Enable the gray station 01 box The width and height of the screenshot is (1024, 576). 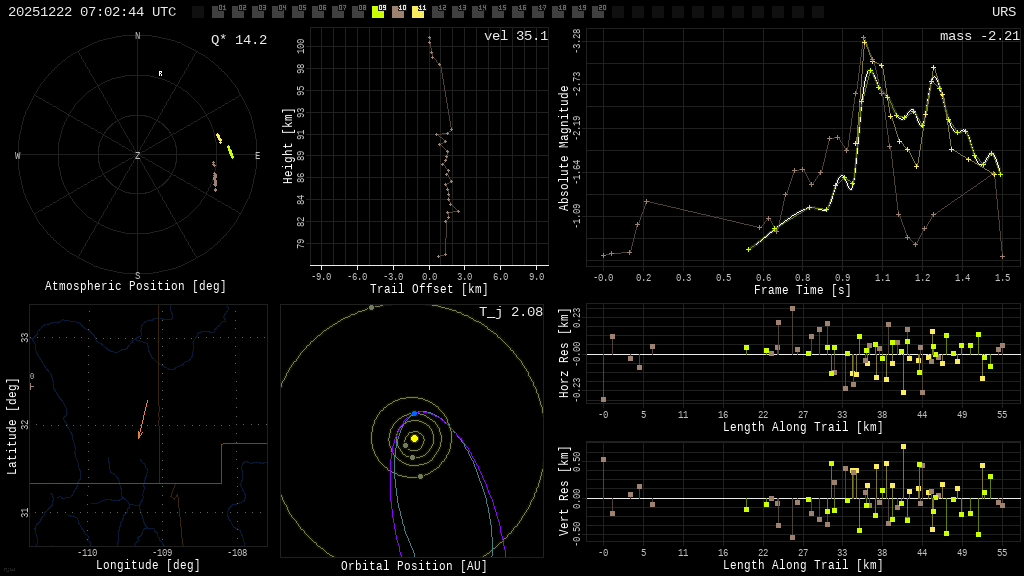pos(218,12)
